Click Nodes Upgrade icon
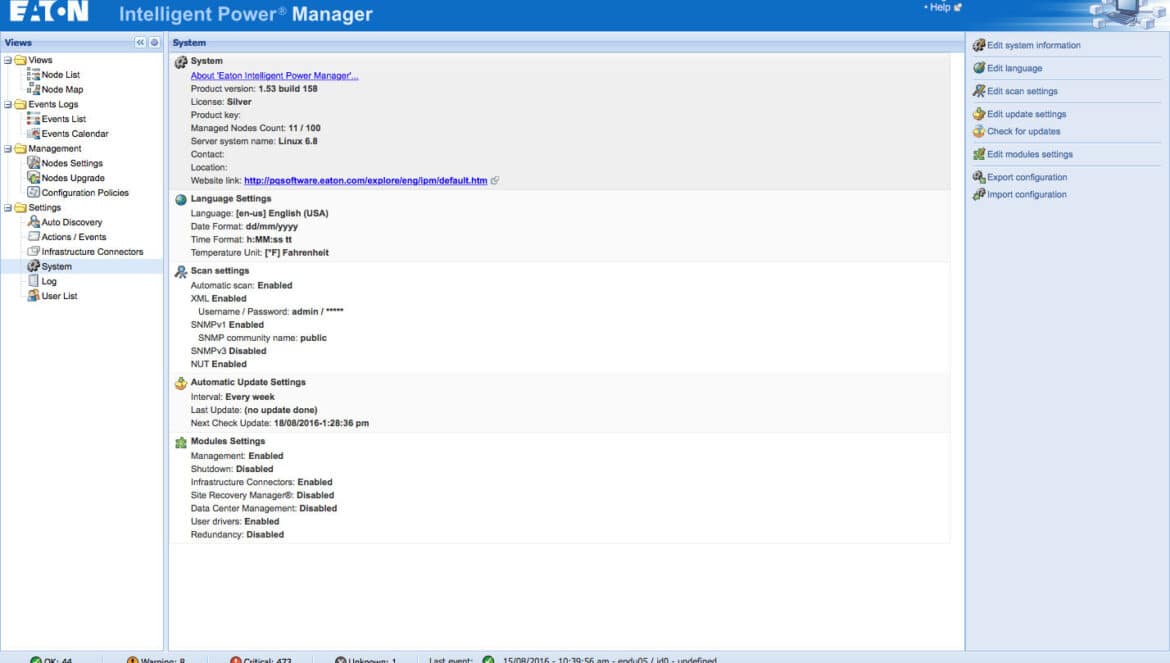The height and width of the screenshot is (663, 1170). point(34,177)
